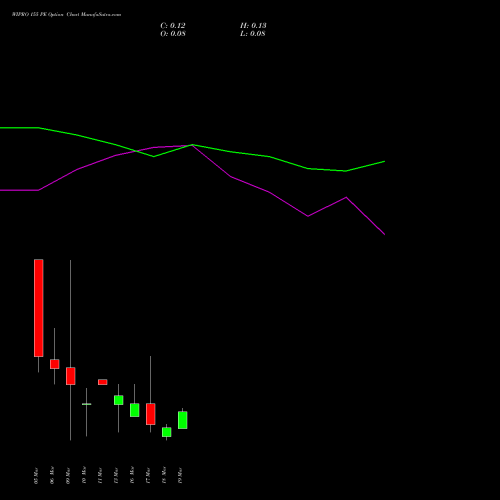
Task: Select the close value C: 0.12
Action: pos(173,26)
